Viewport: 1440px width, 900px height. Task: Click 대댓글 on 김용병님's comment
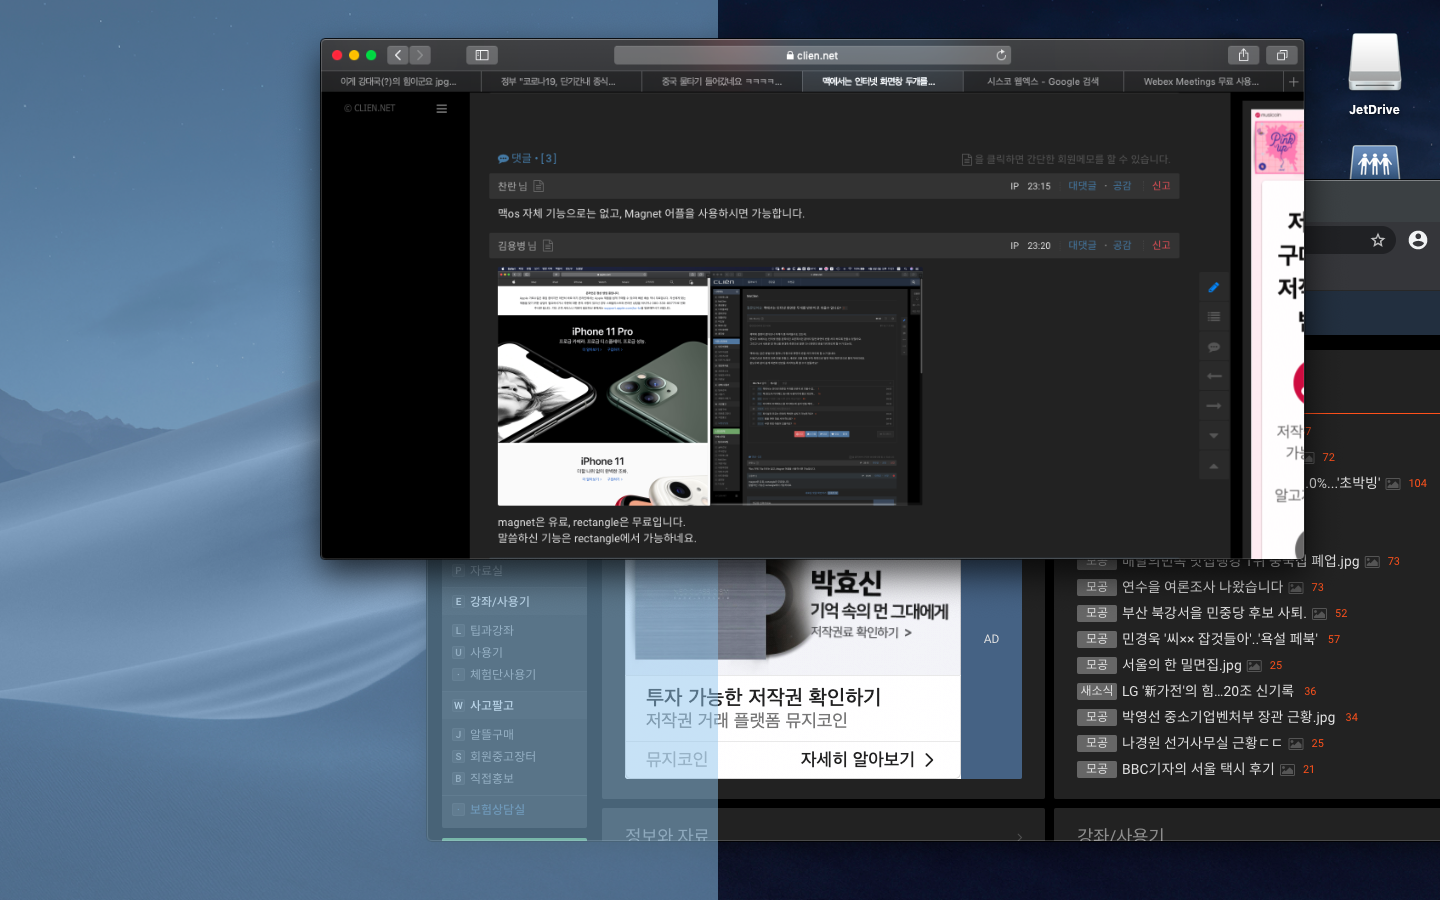1082,245
